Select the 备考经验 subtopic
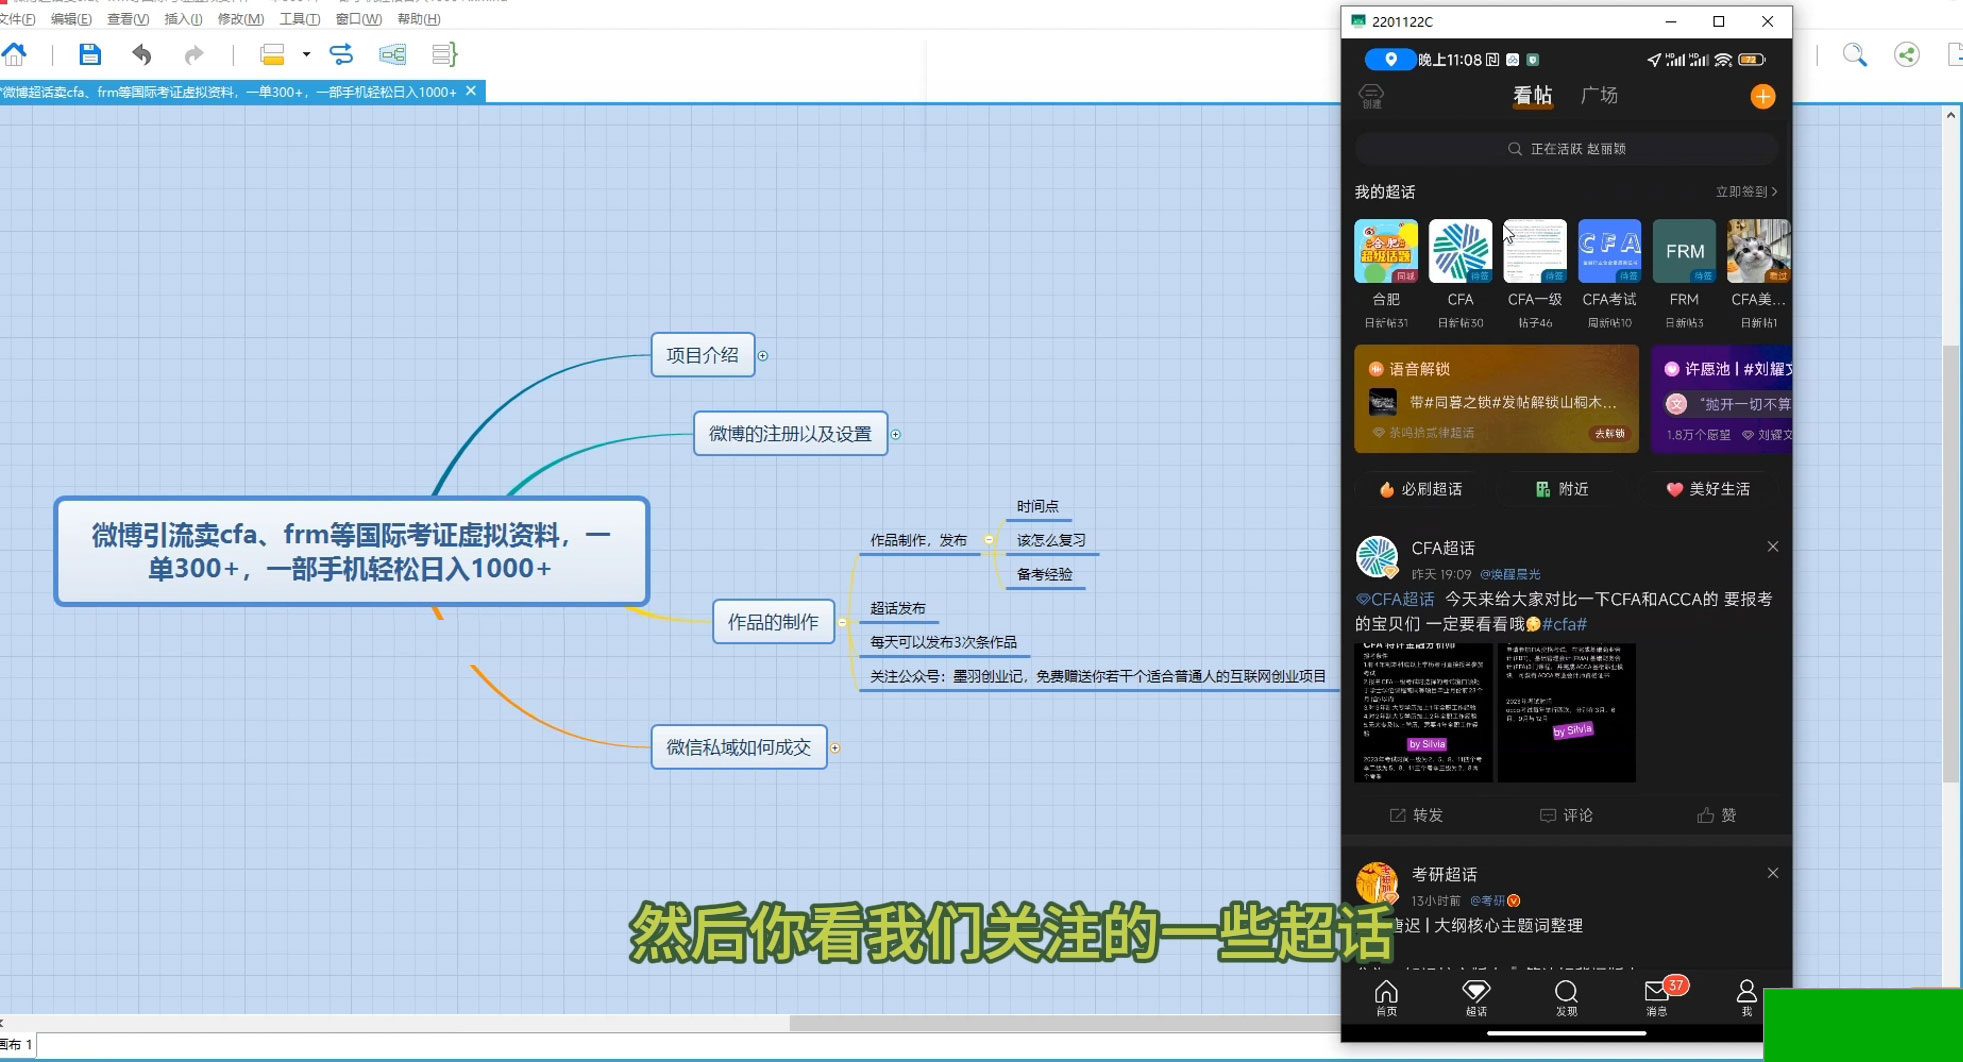This screenshot has width=1963, height=1062. point(1045,574)
